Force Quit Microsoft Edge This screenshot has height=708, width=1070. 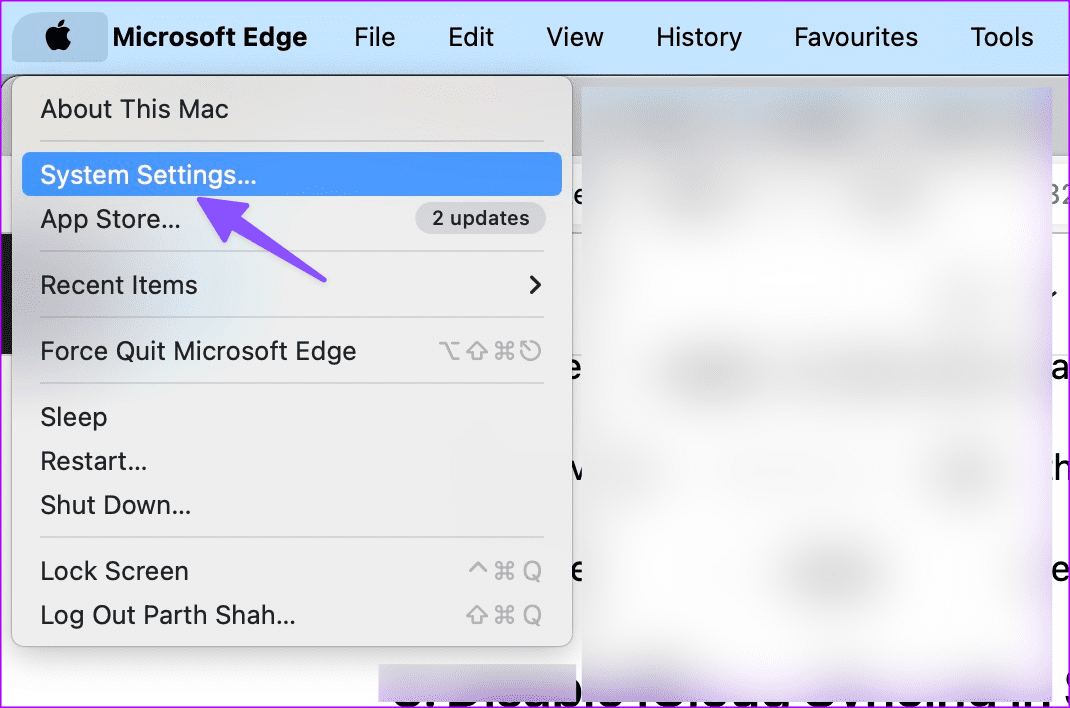tap(198, 351)
